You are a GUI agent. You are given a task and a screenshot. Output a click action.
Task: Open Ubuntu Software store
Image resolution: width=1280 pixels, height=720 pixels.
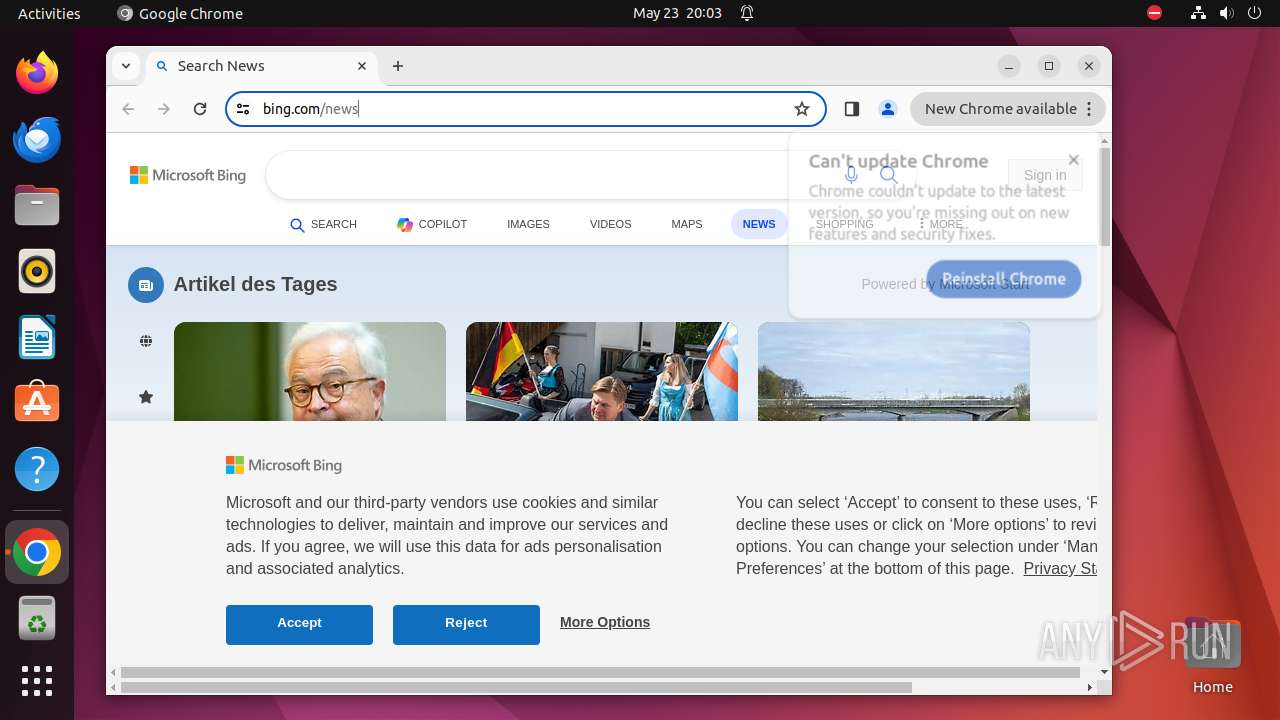click(37, 403)
